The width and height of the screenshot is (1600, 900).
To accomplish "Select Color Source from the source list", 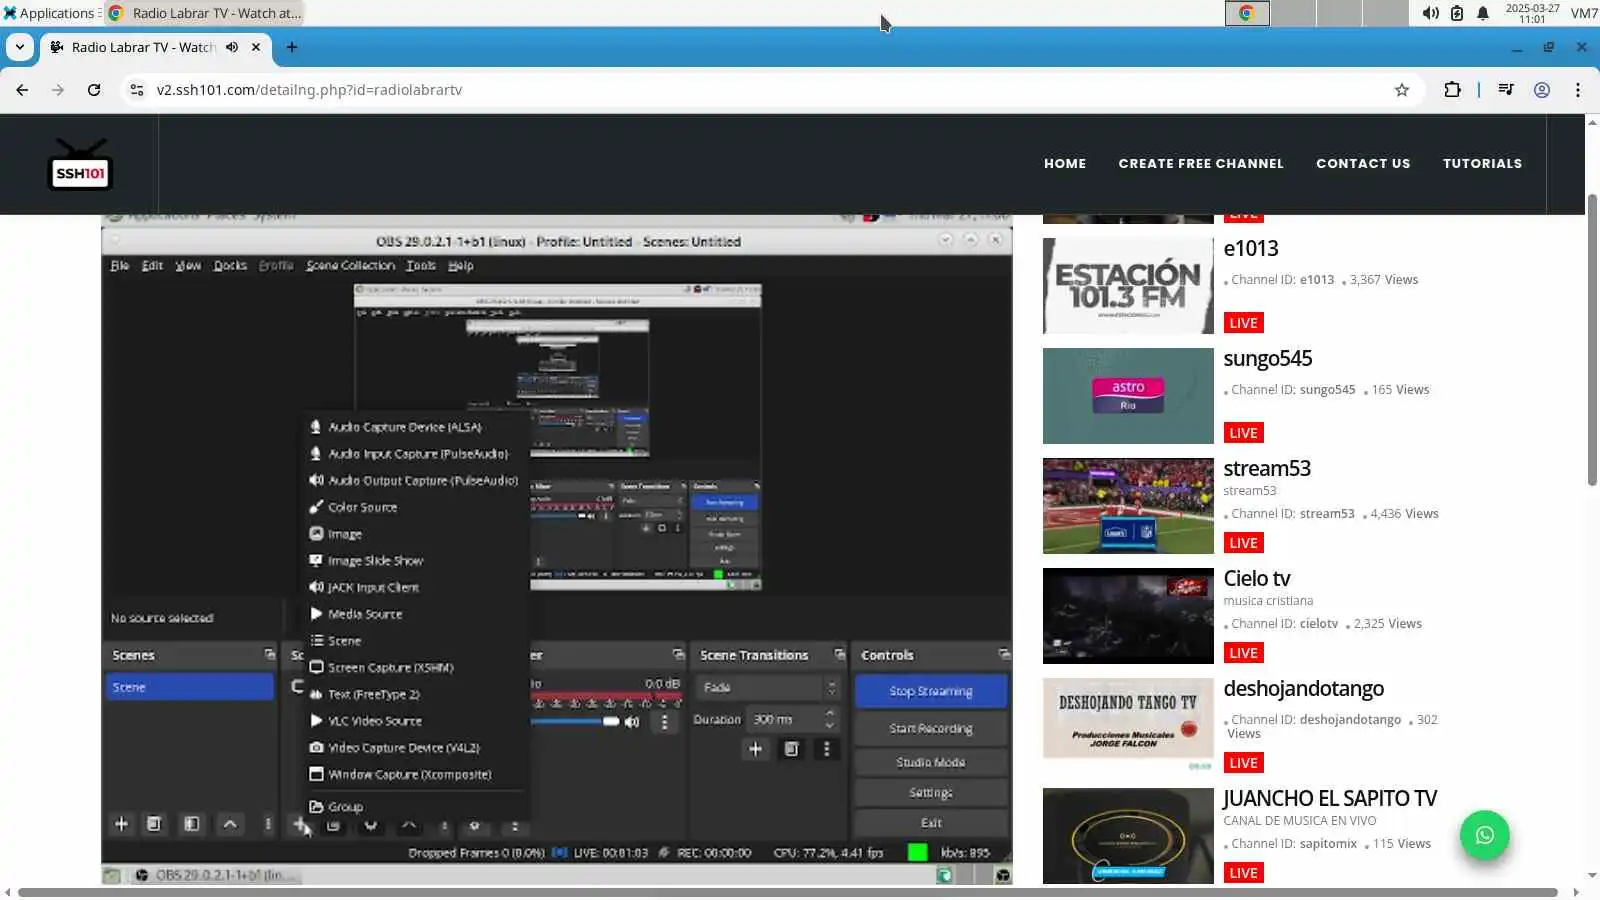I will (x=362, y=507).
